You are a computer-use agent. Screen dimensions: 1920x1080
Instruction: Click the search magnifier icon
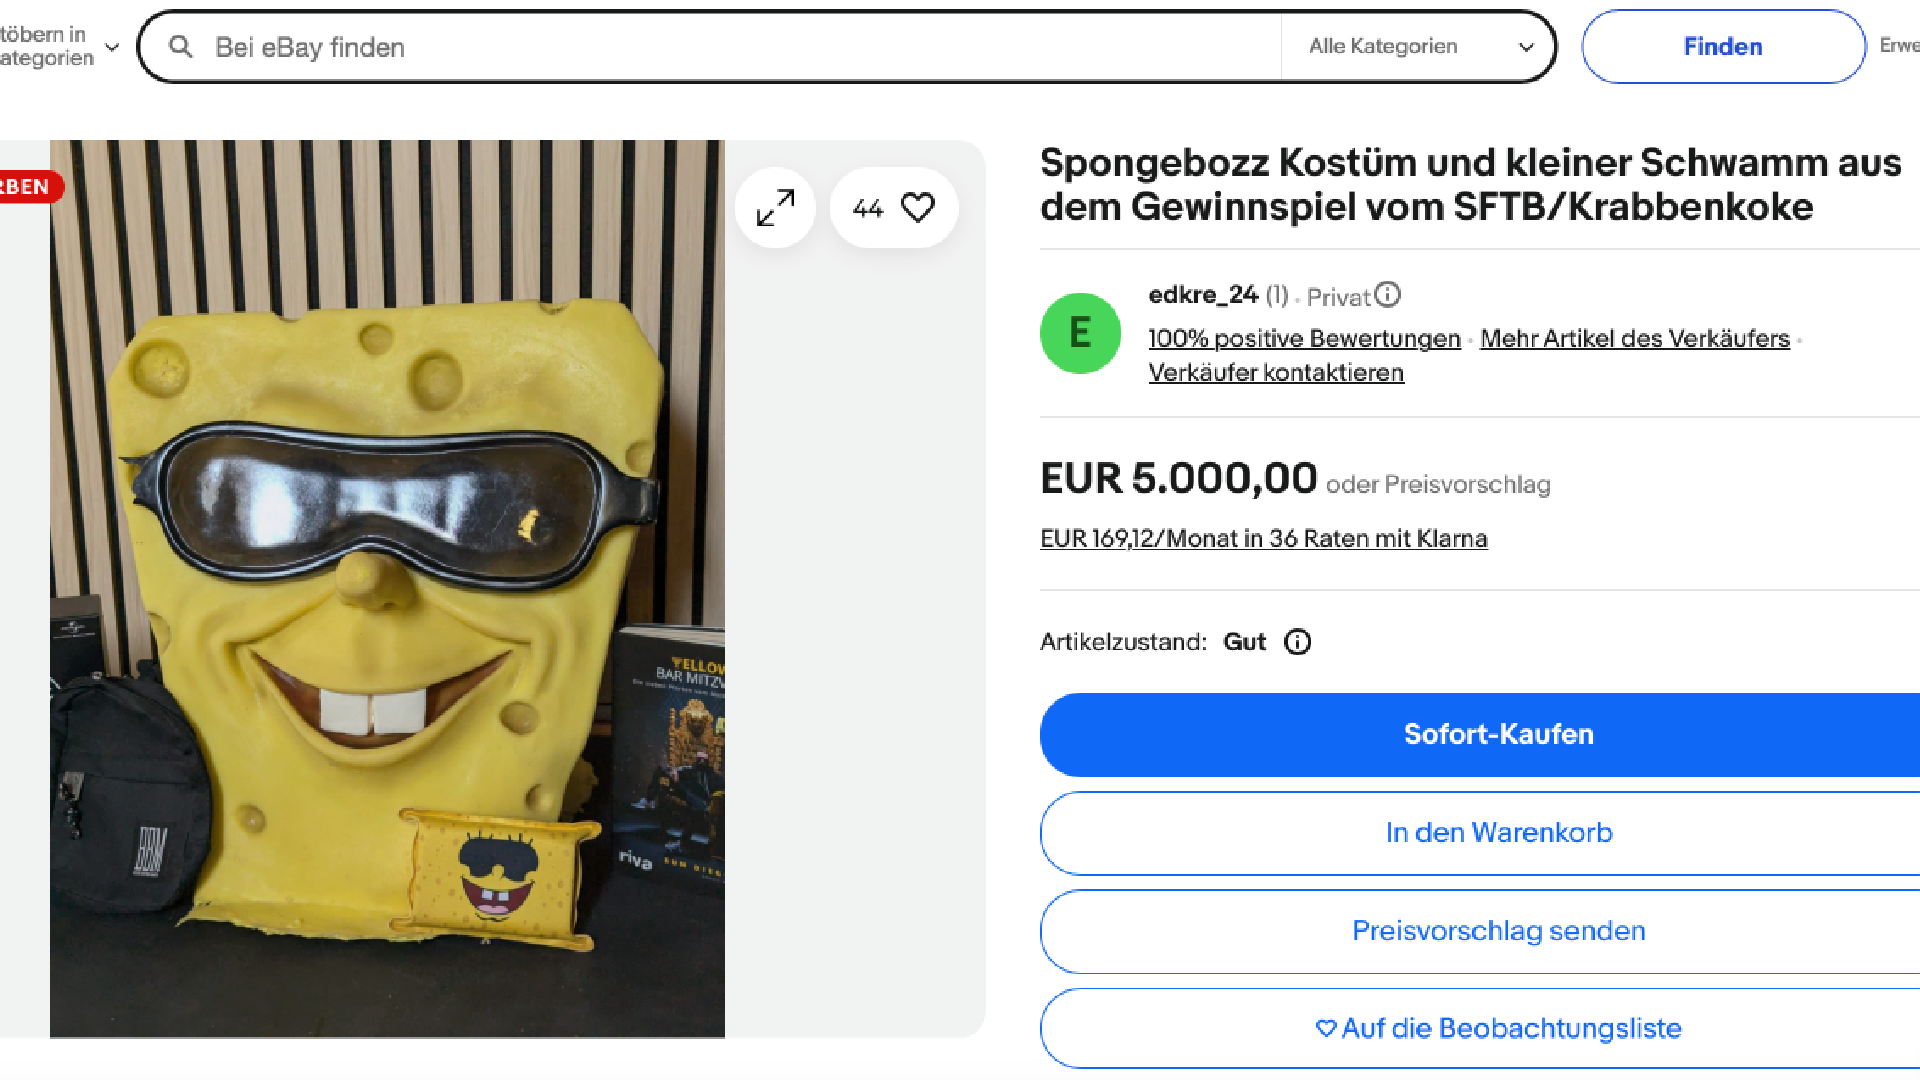[x=181, y=47]
